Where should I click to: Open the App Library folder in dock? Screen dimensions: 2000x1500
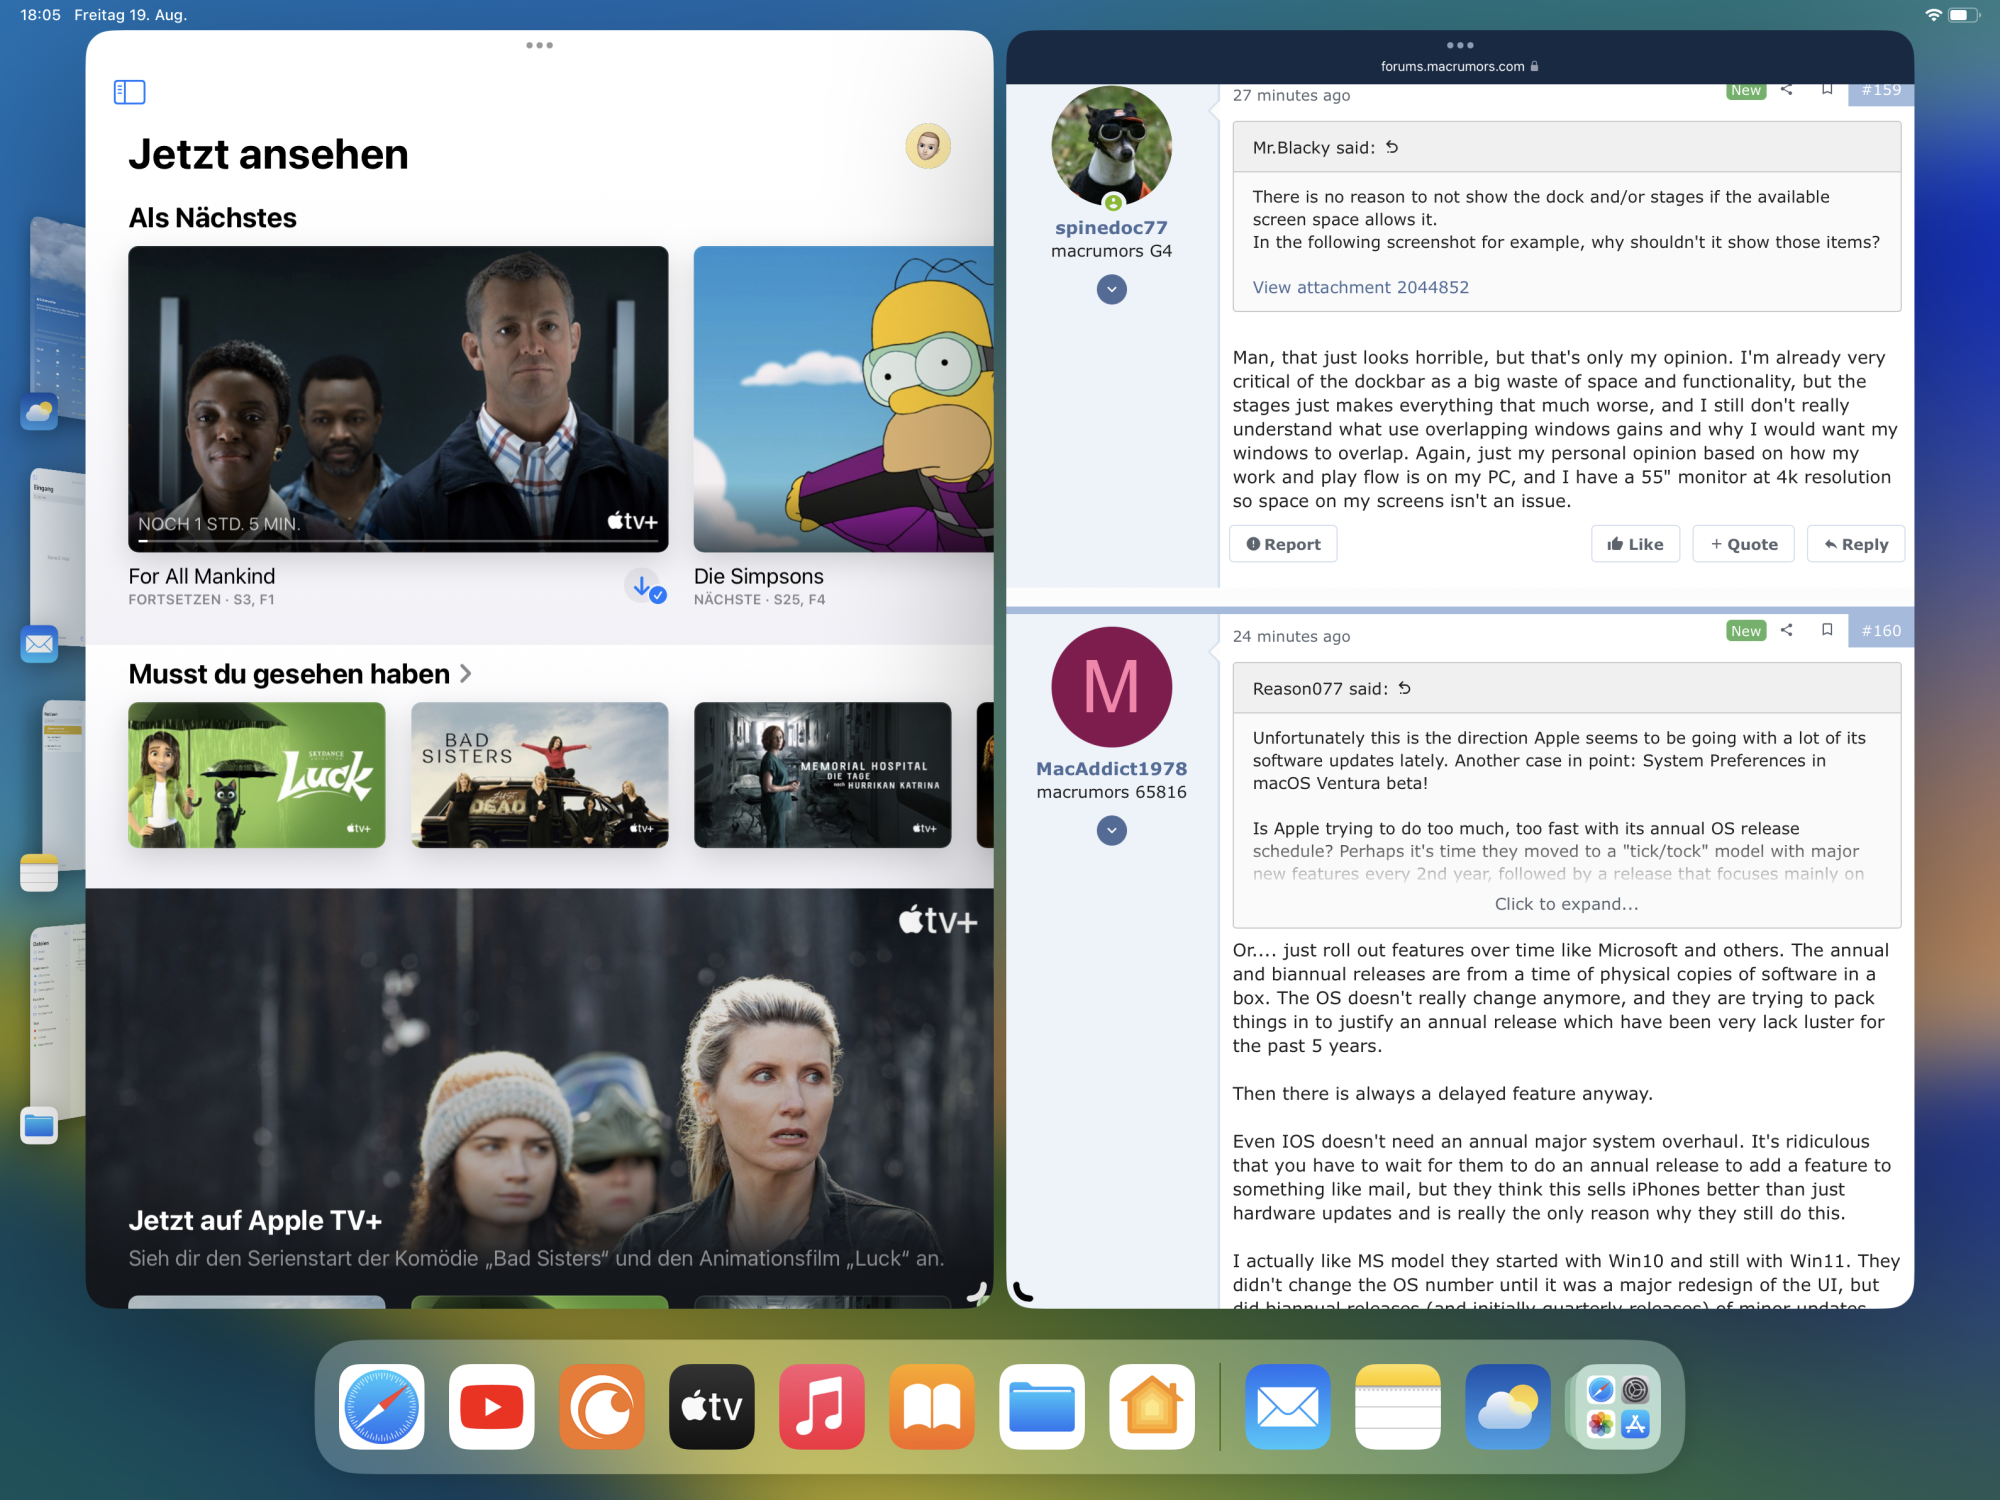pyautogui.click(x=1618, y=1406)
